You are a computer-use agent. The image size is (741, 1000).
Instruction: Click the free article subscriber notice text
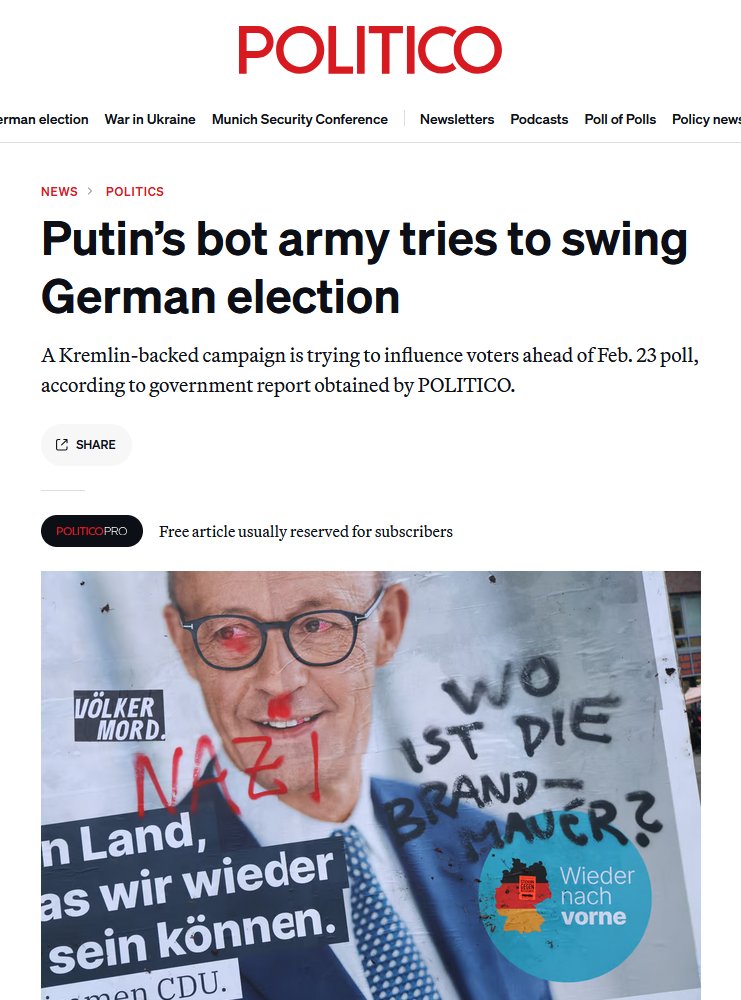tap(305, 531)
